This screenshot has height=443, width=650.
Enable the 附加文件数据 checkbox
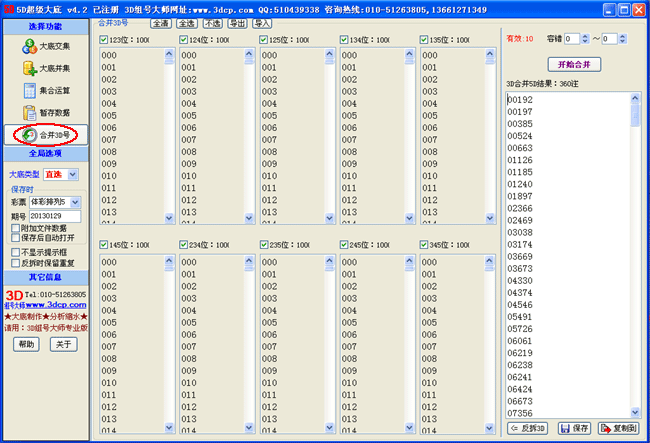(x=14, y=228)
